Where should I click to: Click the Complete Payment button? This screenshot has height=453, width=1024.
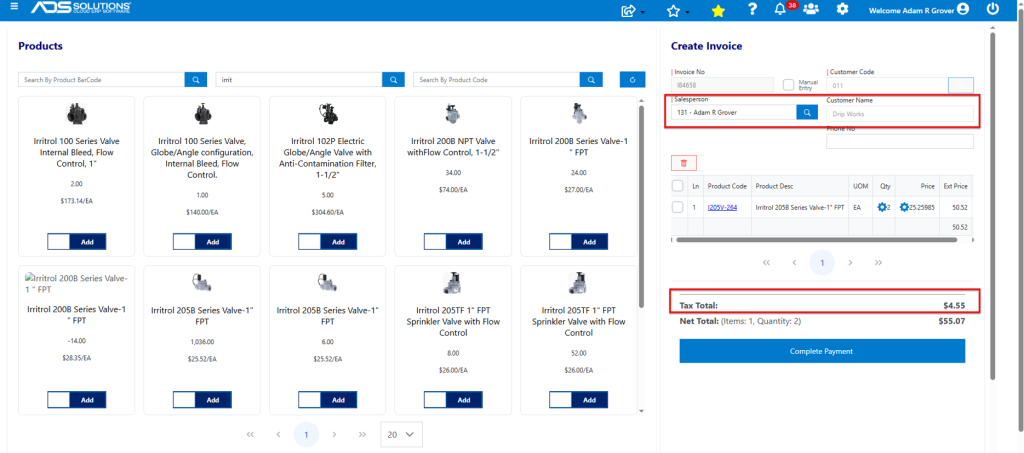pos(822,351)
